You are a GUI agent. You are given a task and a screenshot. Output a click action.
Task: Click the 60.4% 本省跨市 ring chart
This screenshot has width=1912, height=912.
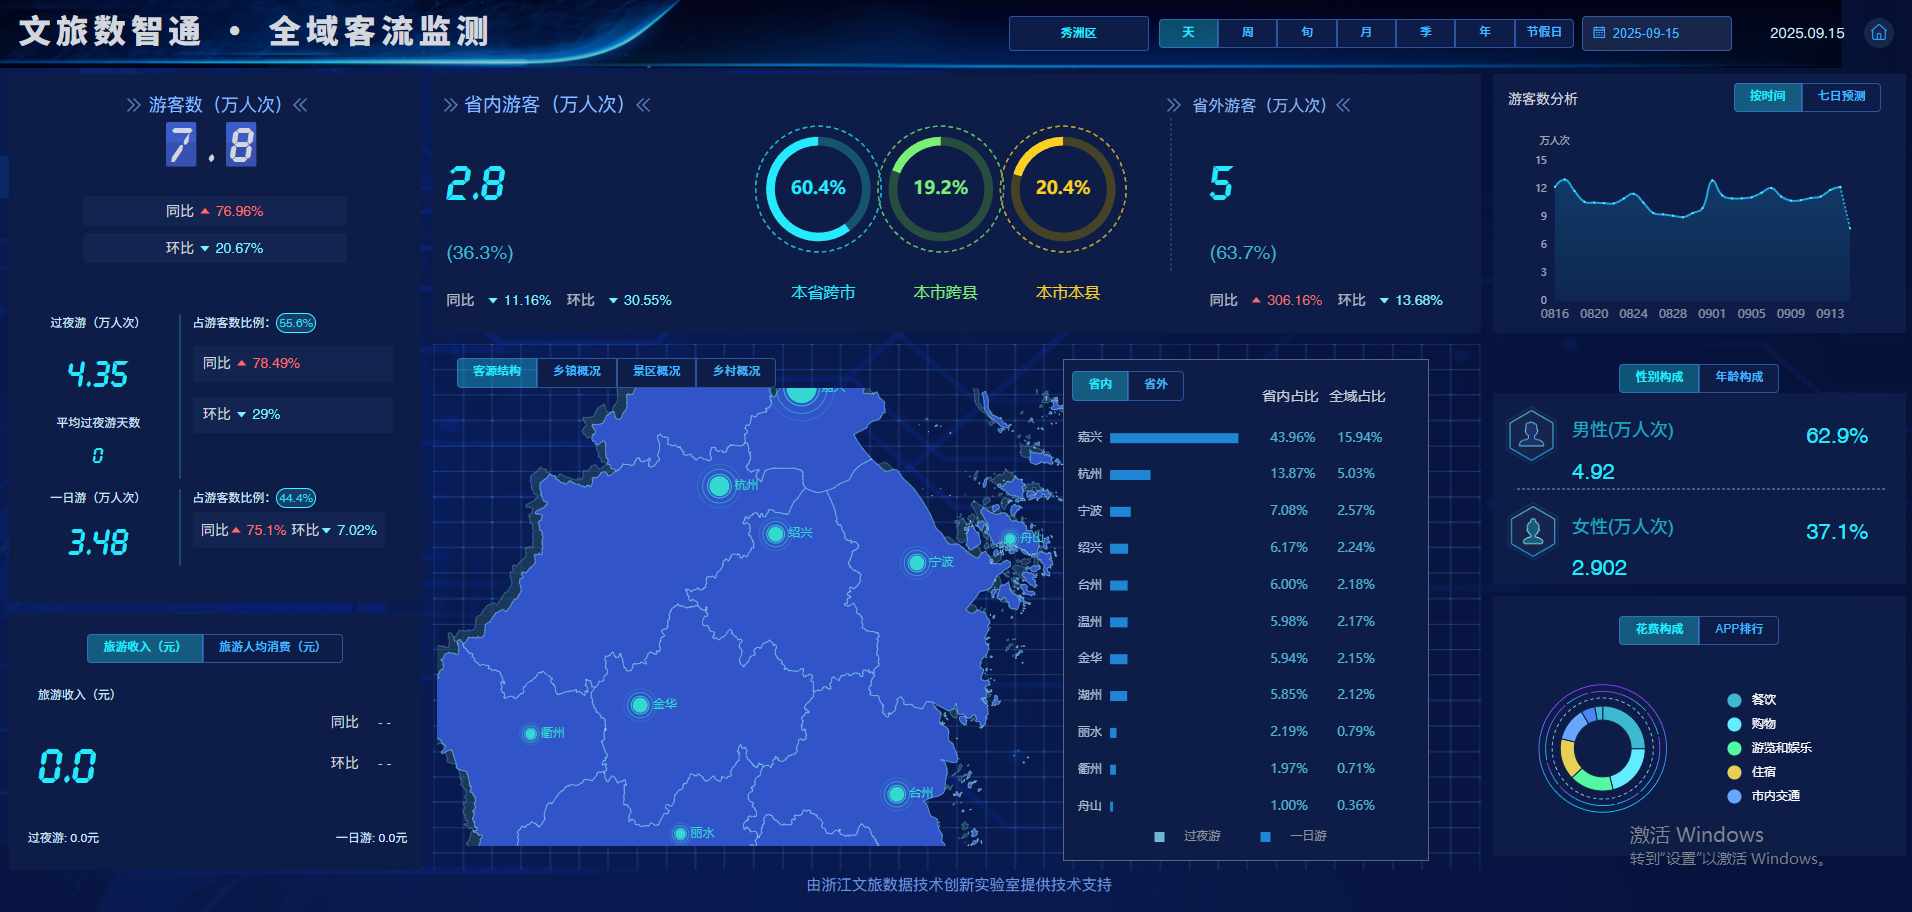point(818,188)
